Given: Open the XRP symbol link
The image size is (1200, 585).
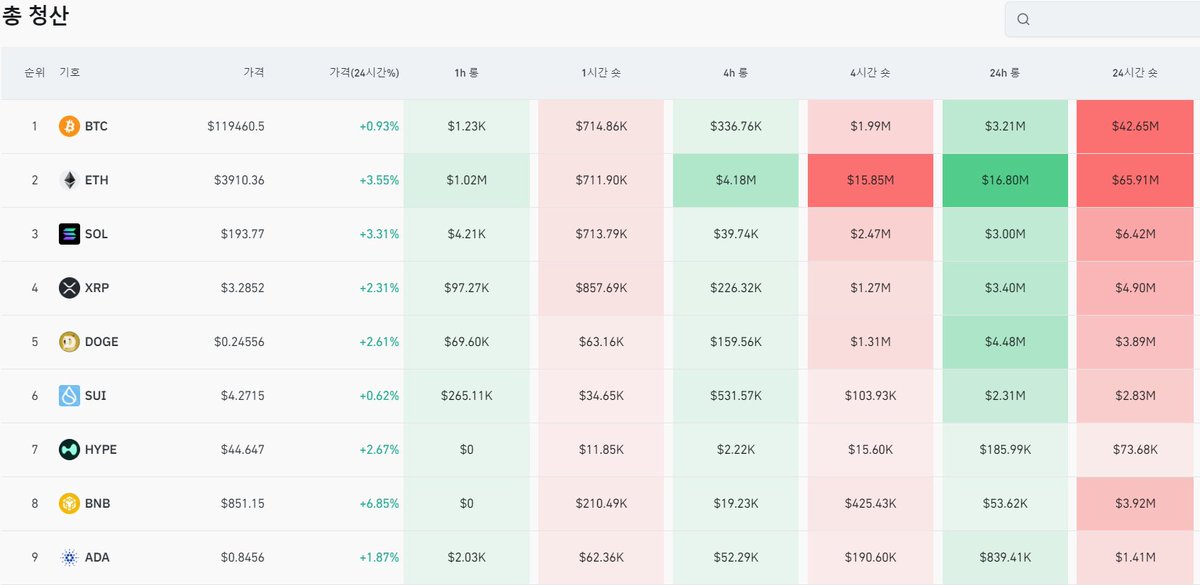Looking at the screenshot, I should coord(97,288).
